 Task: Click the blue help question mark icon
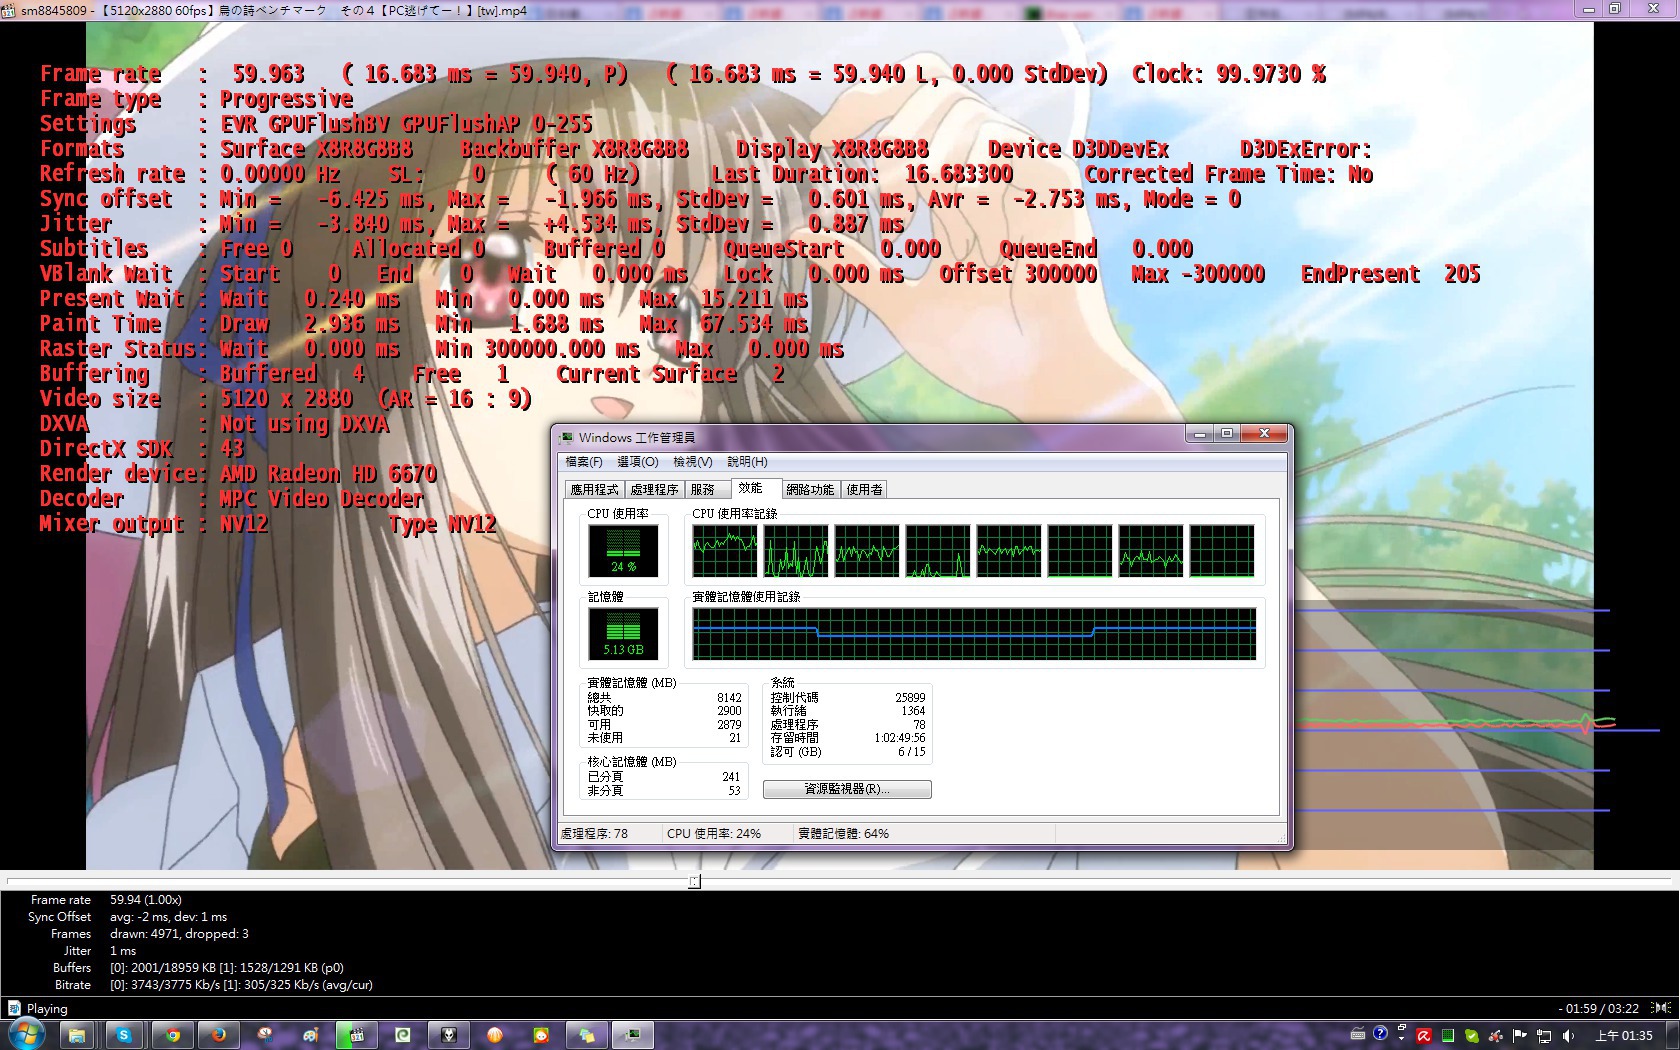click(x=1381, y=1034)
